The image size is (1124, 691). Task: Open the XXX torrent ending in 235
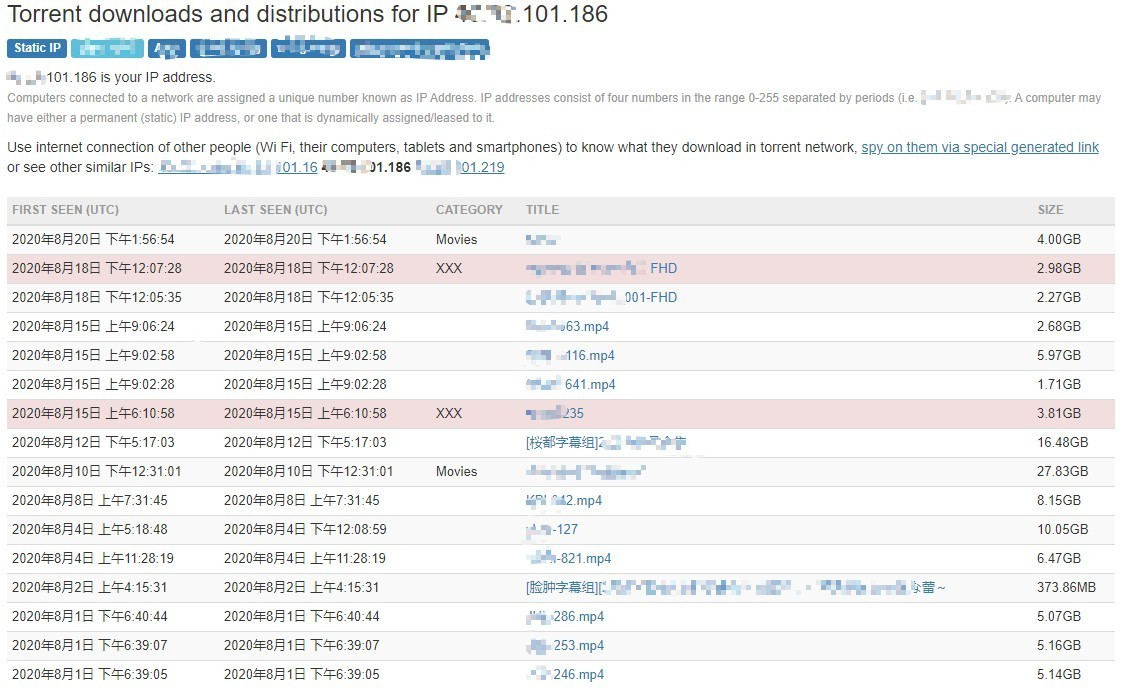tap(558, 413)
